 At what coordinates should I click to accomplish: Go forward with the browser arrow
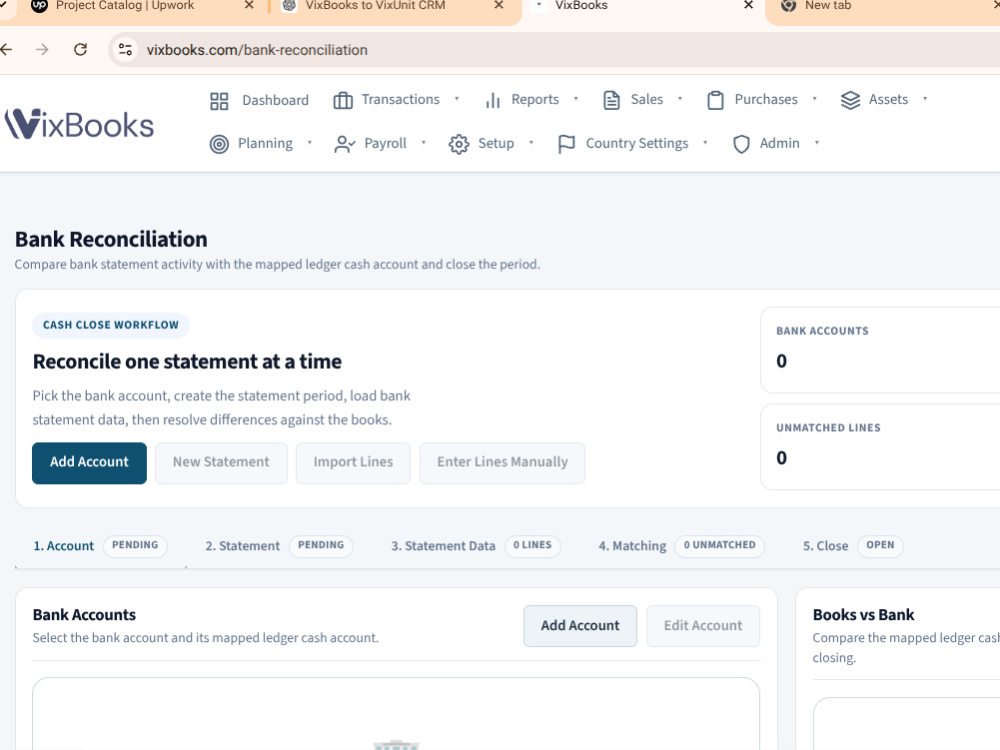tap(42, 49)
